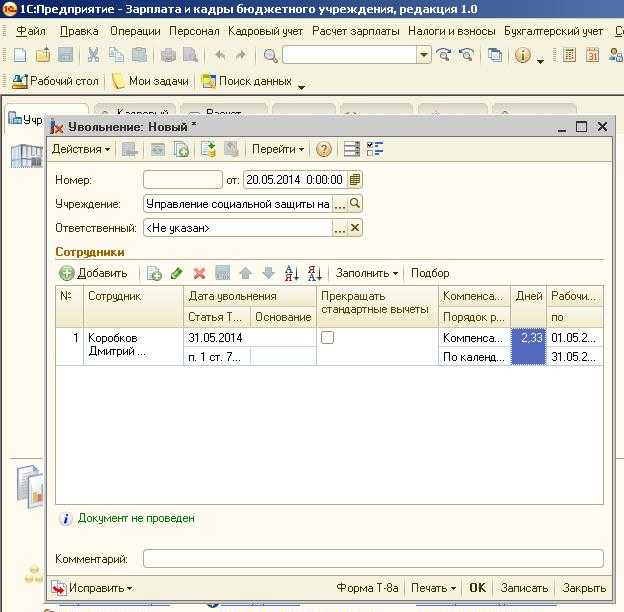This screenshot has width=624, height=612.
Task: Select По календ... calculation order cell
Action: click(474, 357)
